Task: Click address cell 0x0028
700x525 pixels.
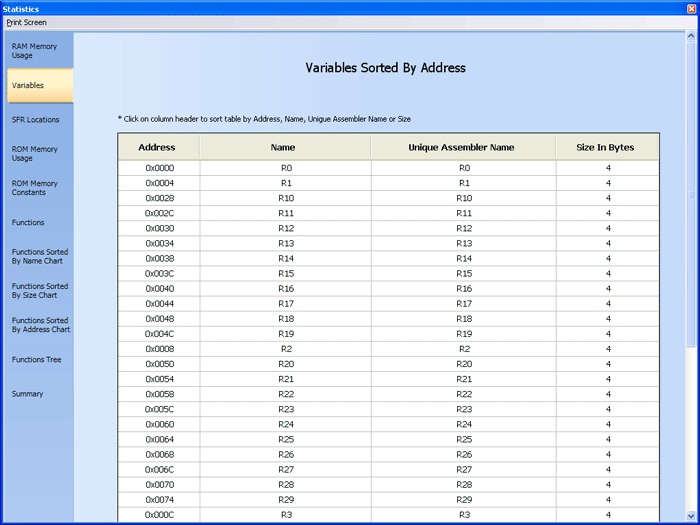Action: 159,198
